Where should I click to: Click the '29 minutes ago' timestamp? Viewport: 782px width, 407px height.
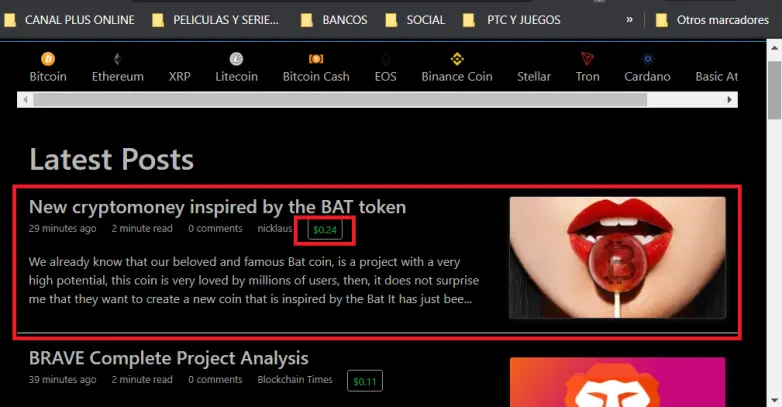click(62, 228)
